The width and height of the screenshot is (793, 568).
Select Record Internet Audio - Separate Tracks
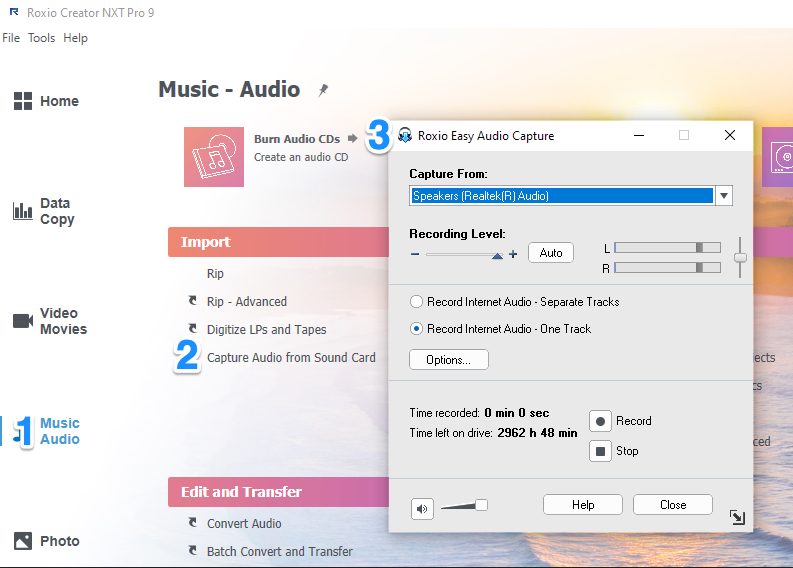[514, 302]
